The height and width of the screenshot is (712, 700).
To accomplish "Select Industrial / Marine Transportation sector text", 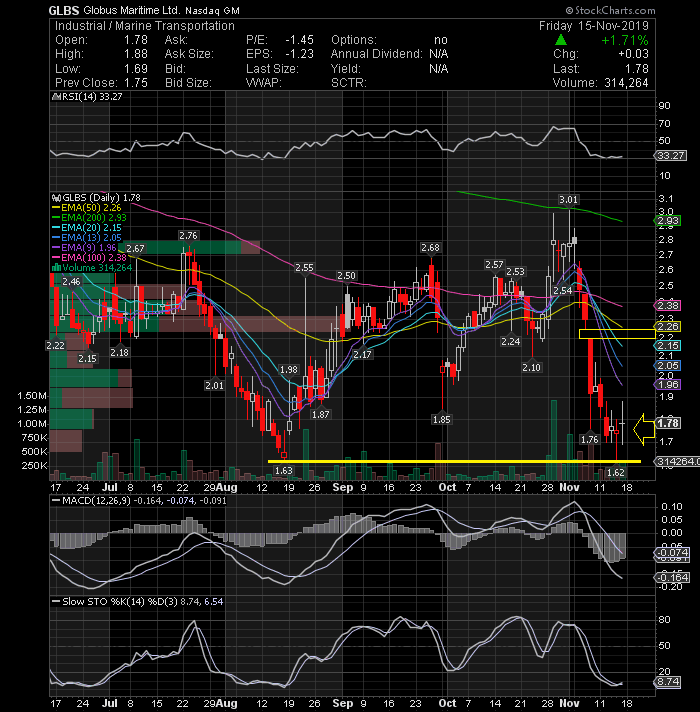I will click(x=145, y=26).
